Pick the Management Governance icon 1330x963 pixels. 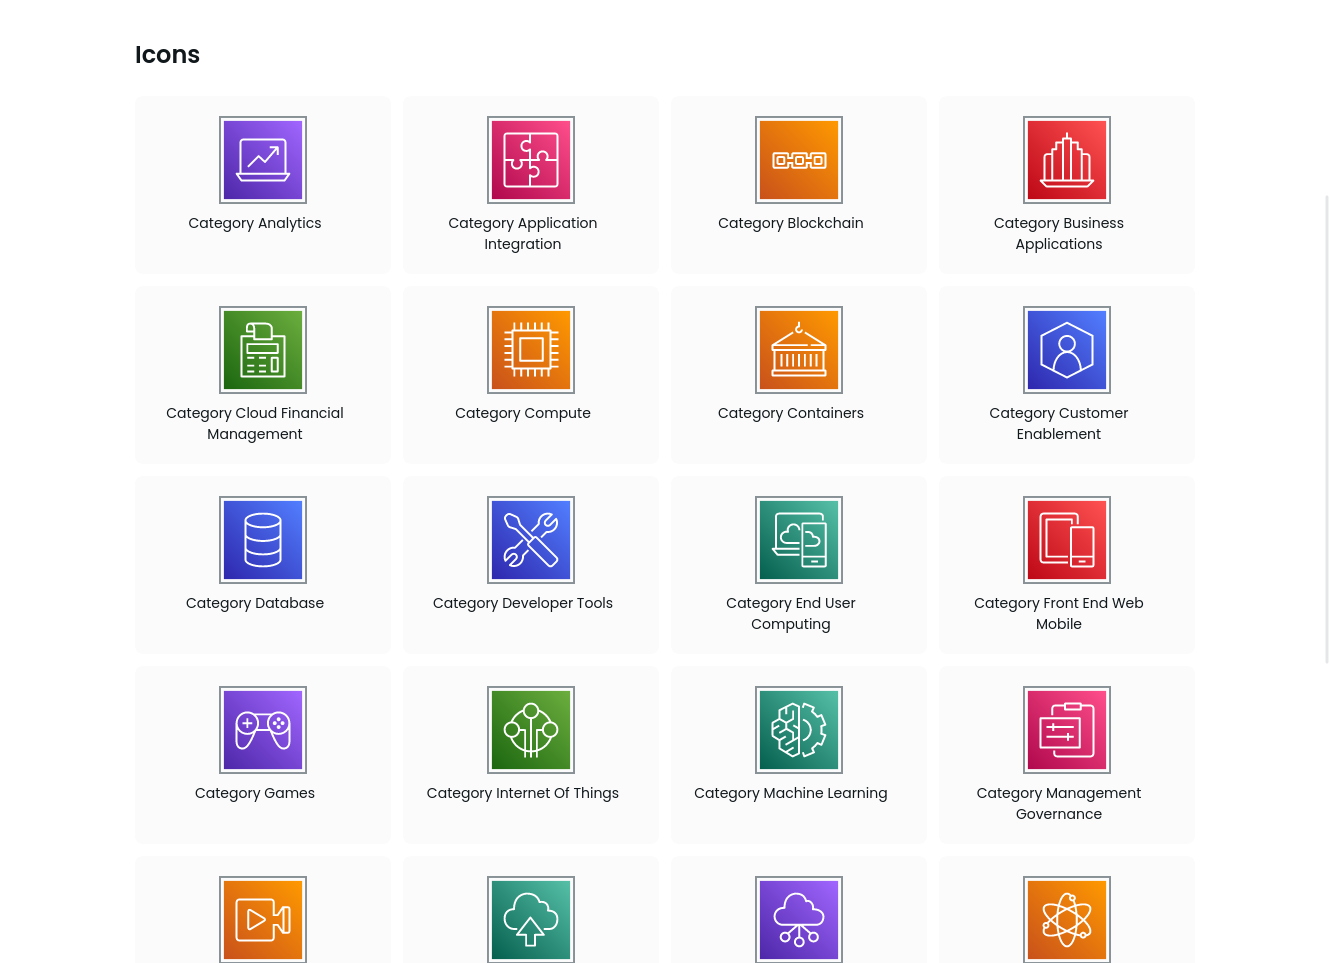tap(1067, 730)
